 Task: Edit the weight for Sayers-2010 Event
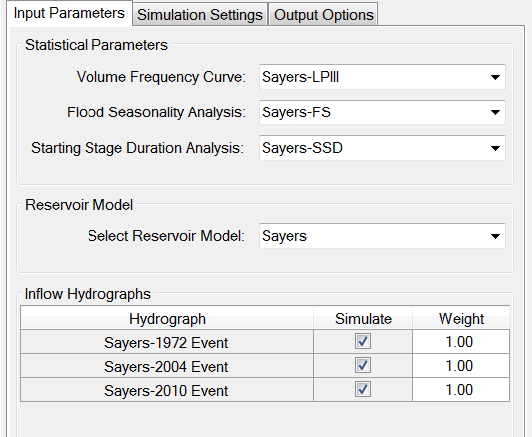point(461,390)
